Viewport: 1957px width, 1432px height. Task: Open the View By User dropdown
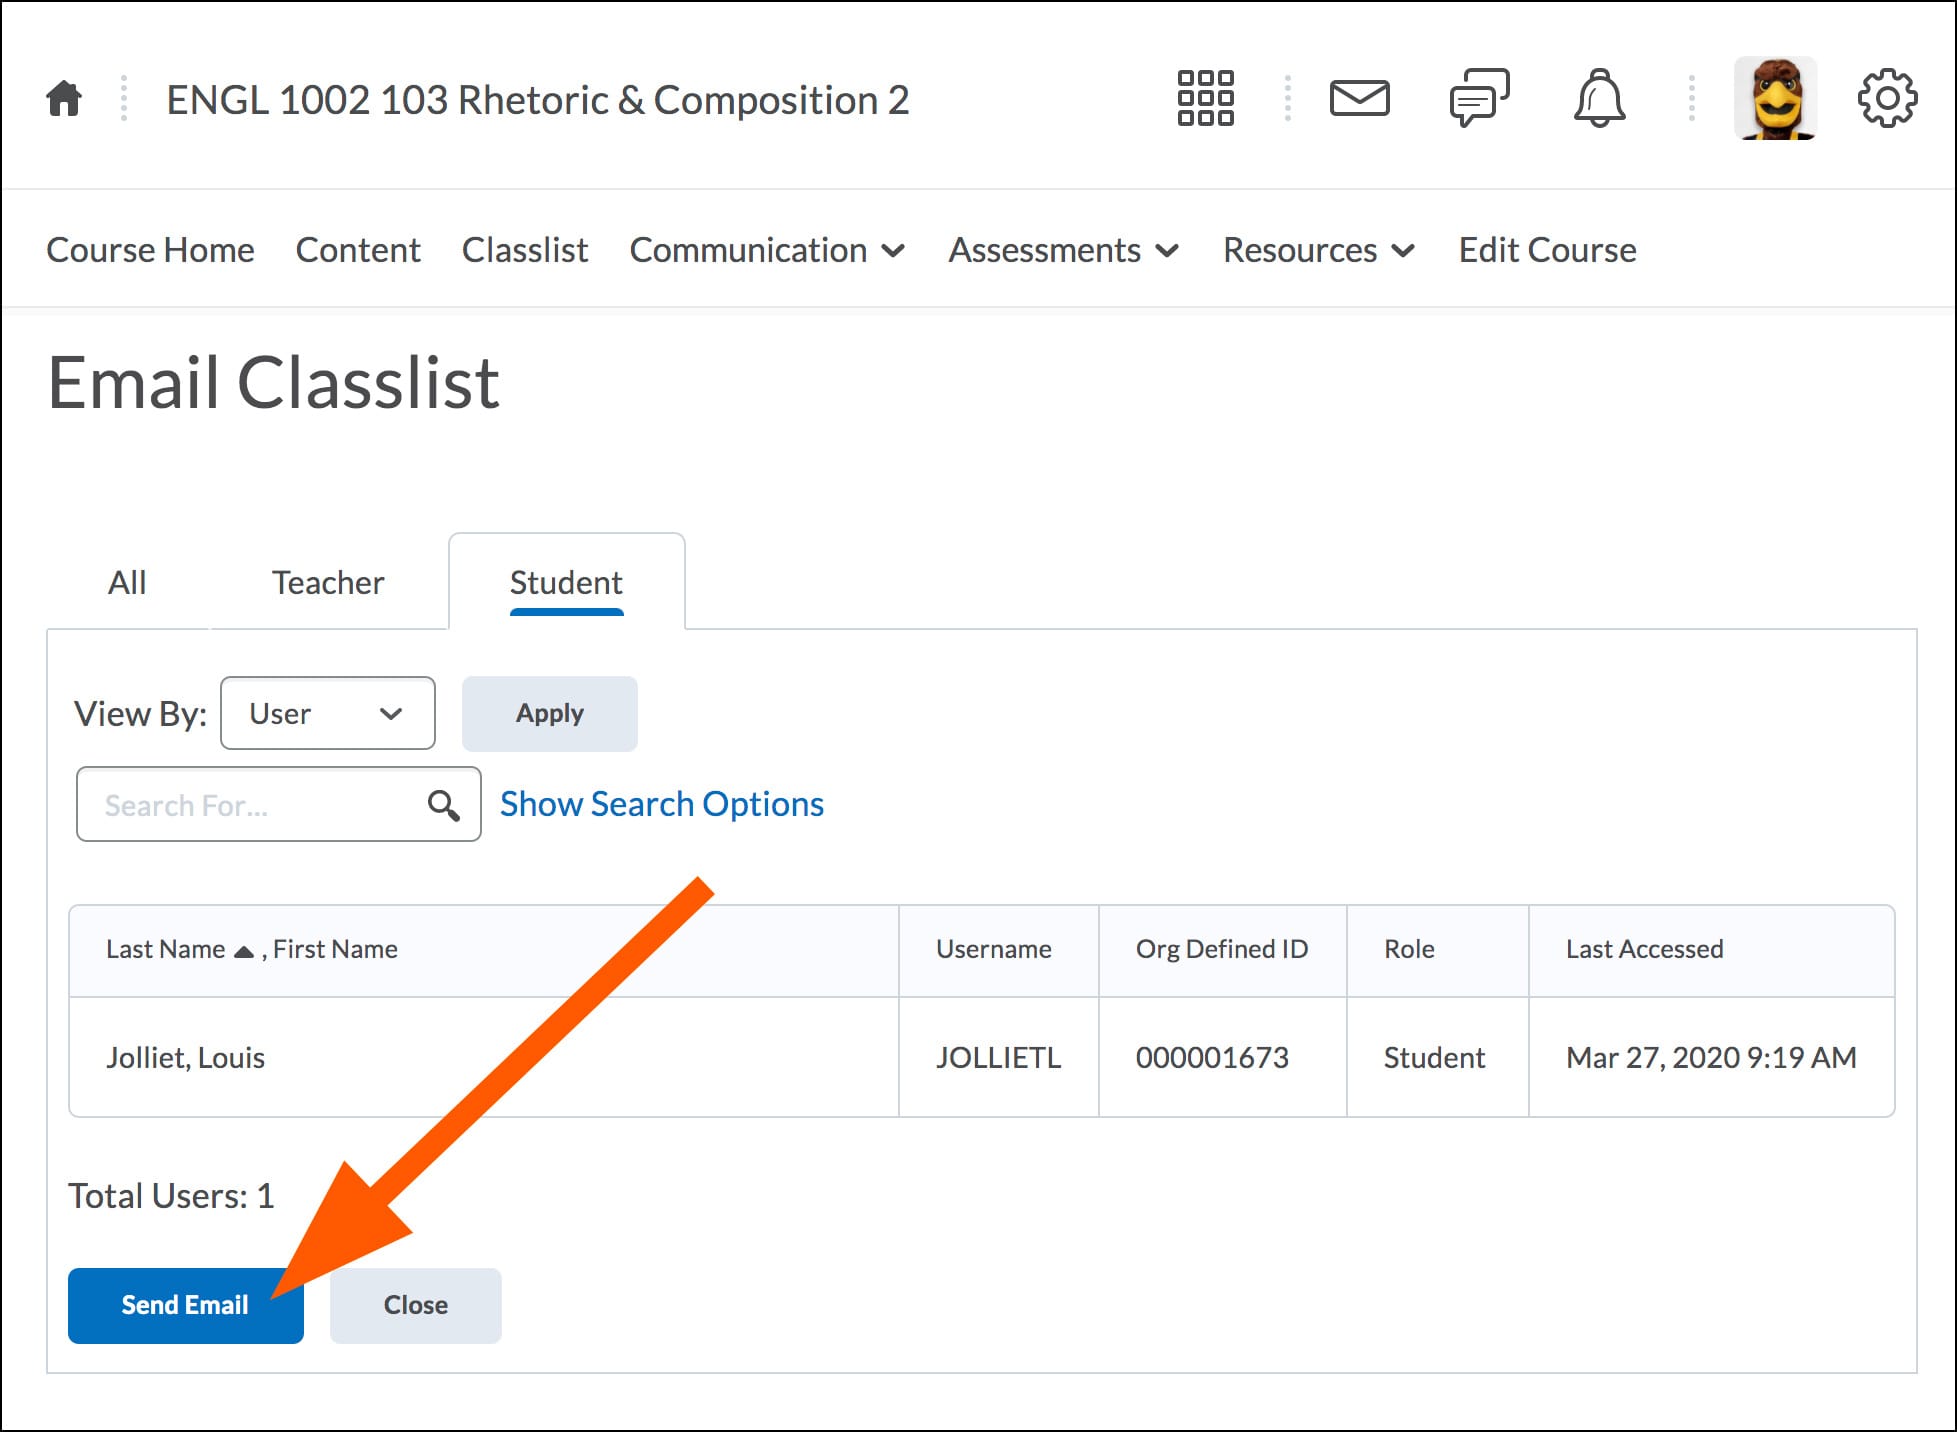coord(327,713)
